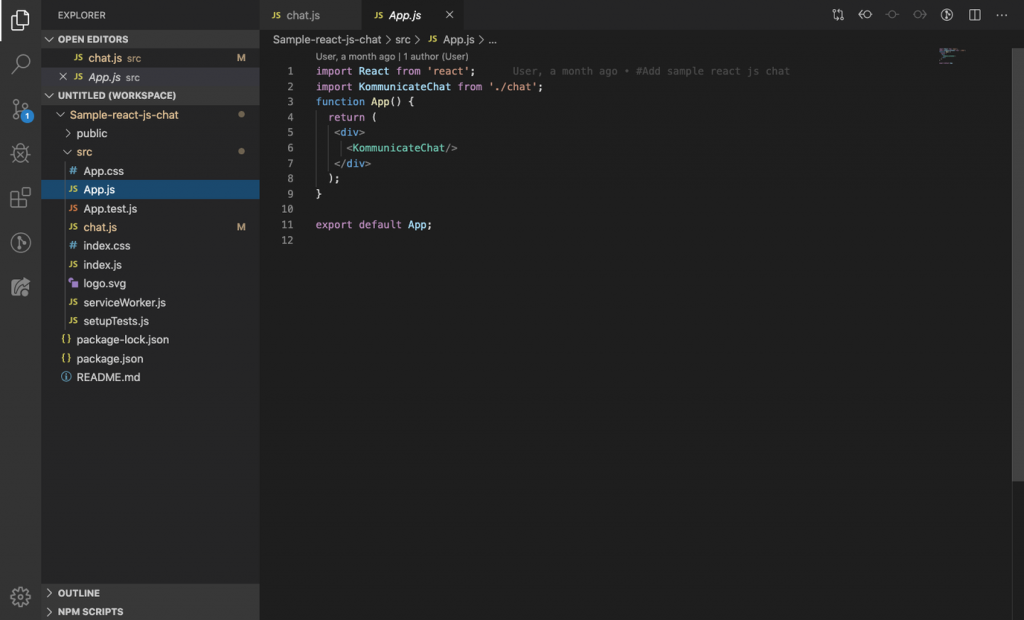Expand the NPM Scripts panel
Viewport: 1024px width, 620px height.
coord(90,611)
